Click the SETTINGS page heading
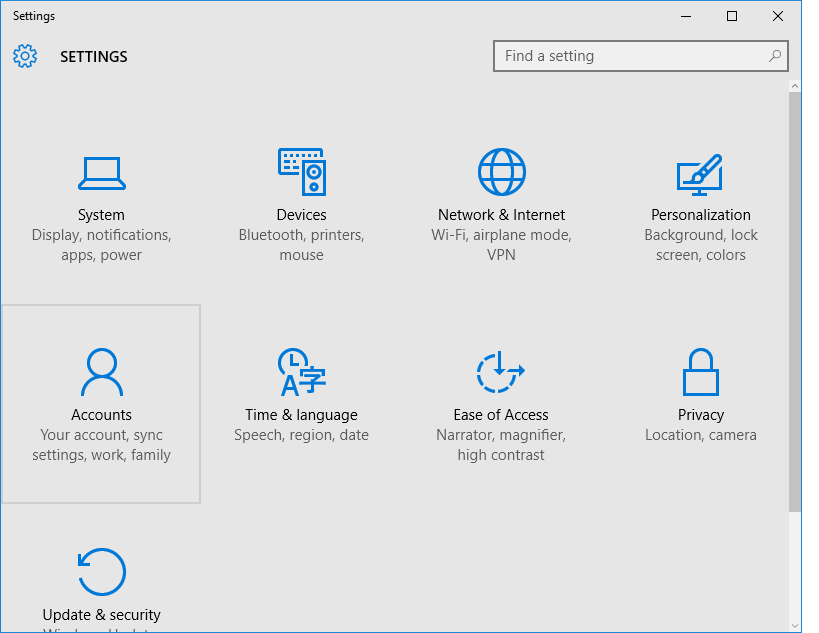The image size is (819, 633). 94,56
